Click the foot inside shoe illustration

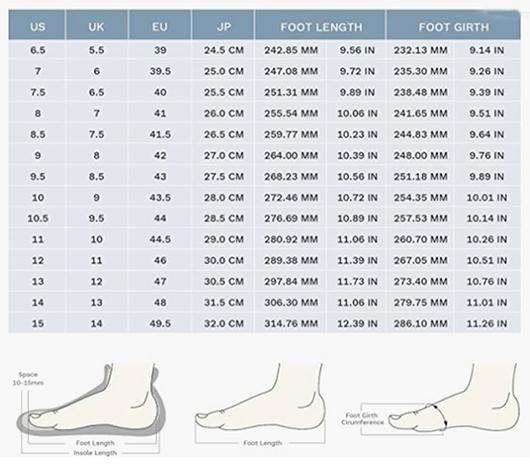[91, 400]
